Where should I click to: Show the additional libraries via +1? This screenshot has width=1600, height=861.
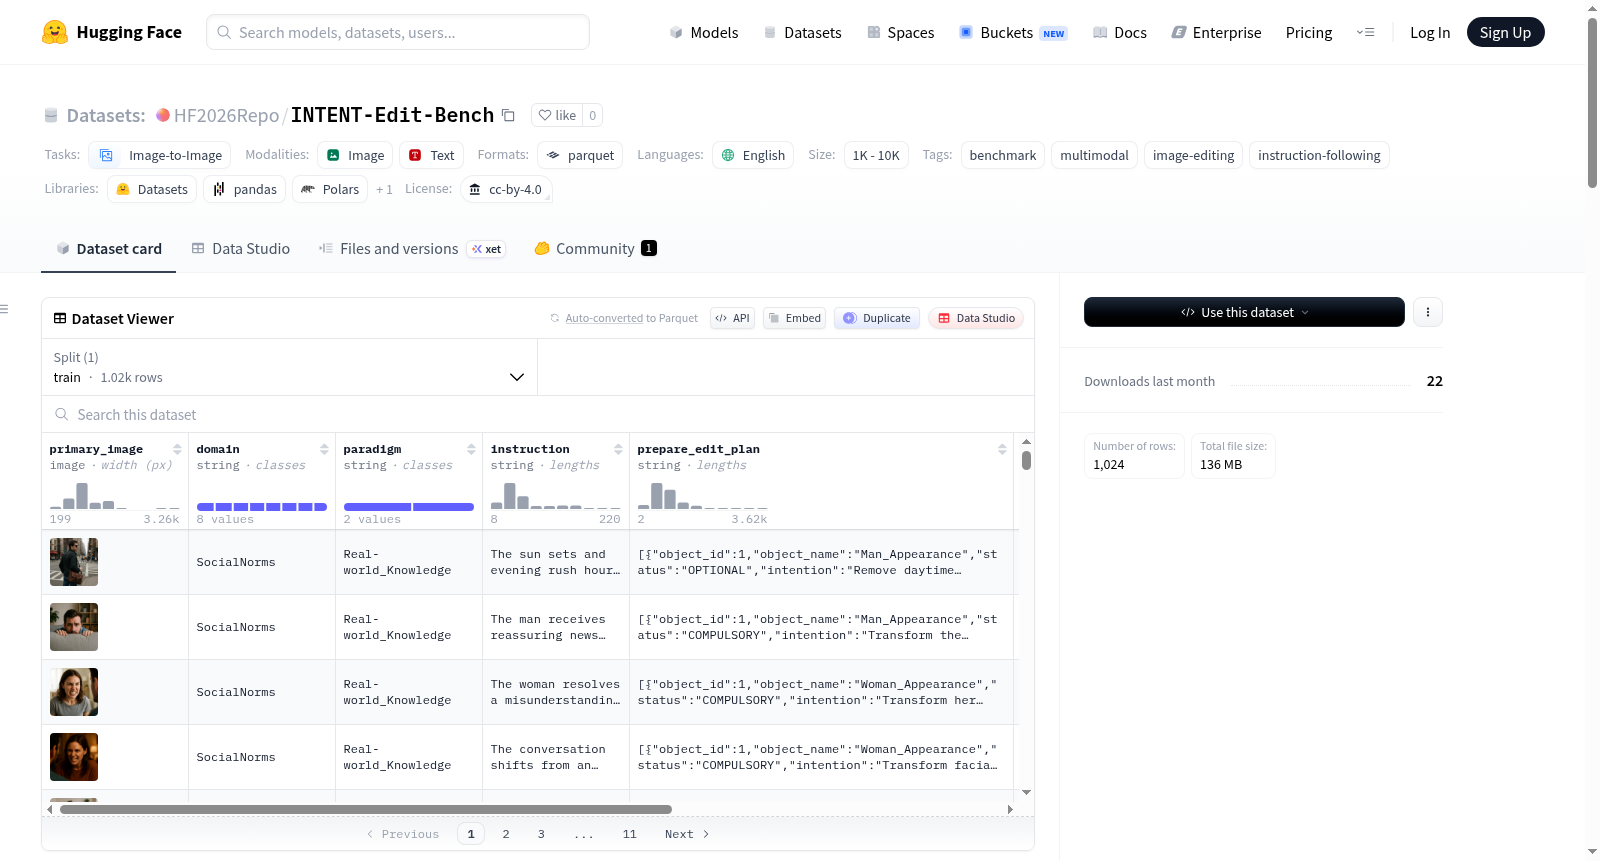point(384,189)
